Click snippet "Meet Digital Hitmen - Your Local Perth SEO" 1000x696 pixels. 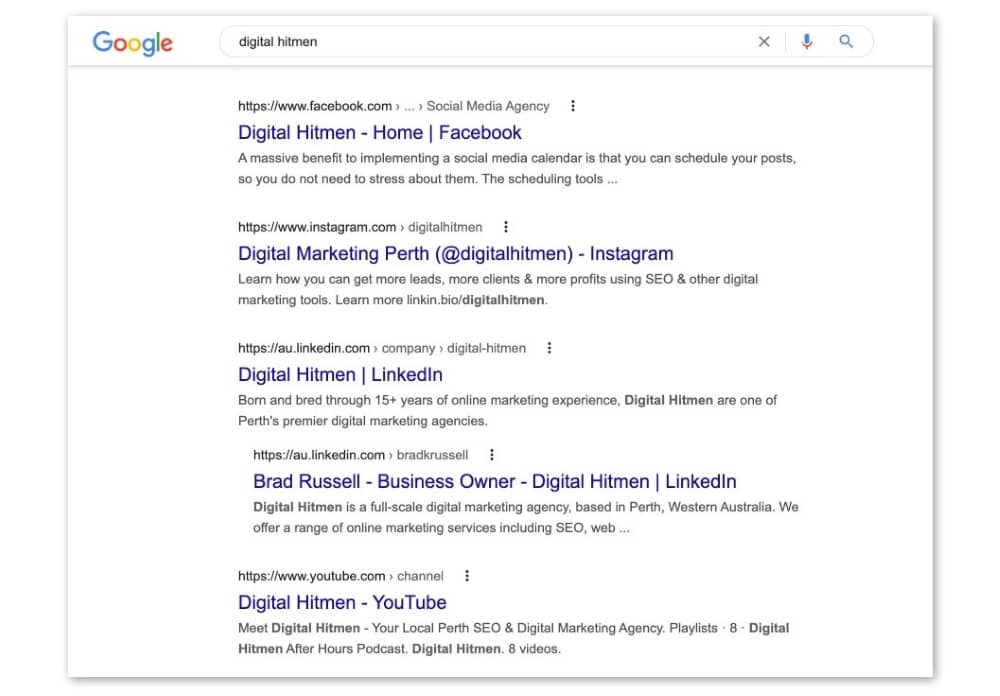(x=513, y=638)
